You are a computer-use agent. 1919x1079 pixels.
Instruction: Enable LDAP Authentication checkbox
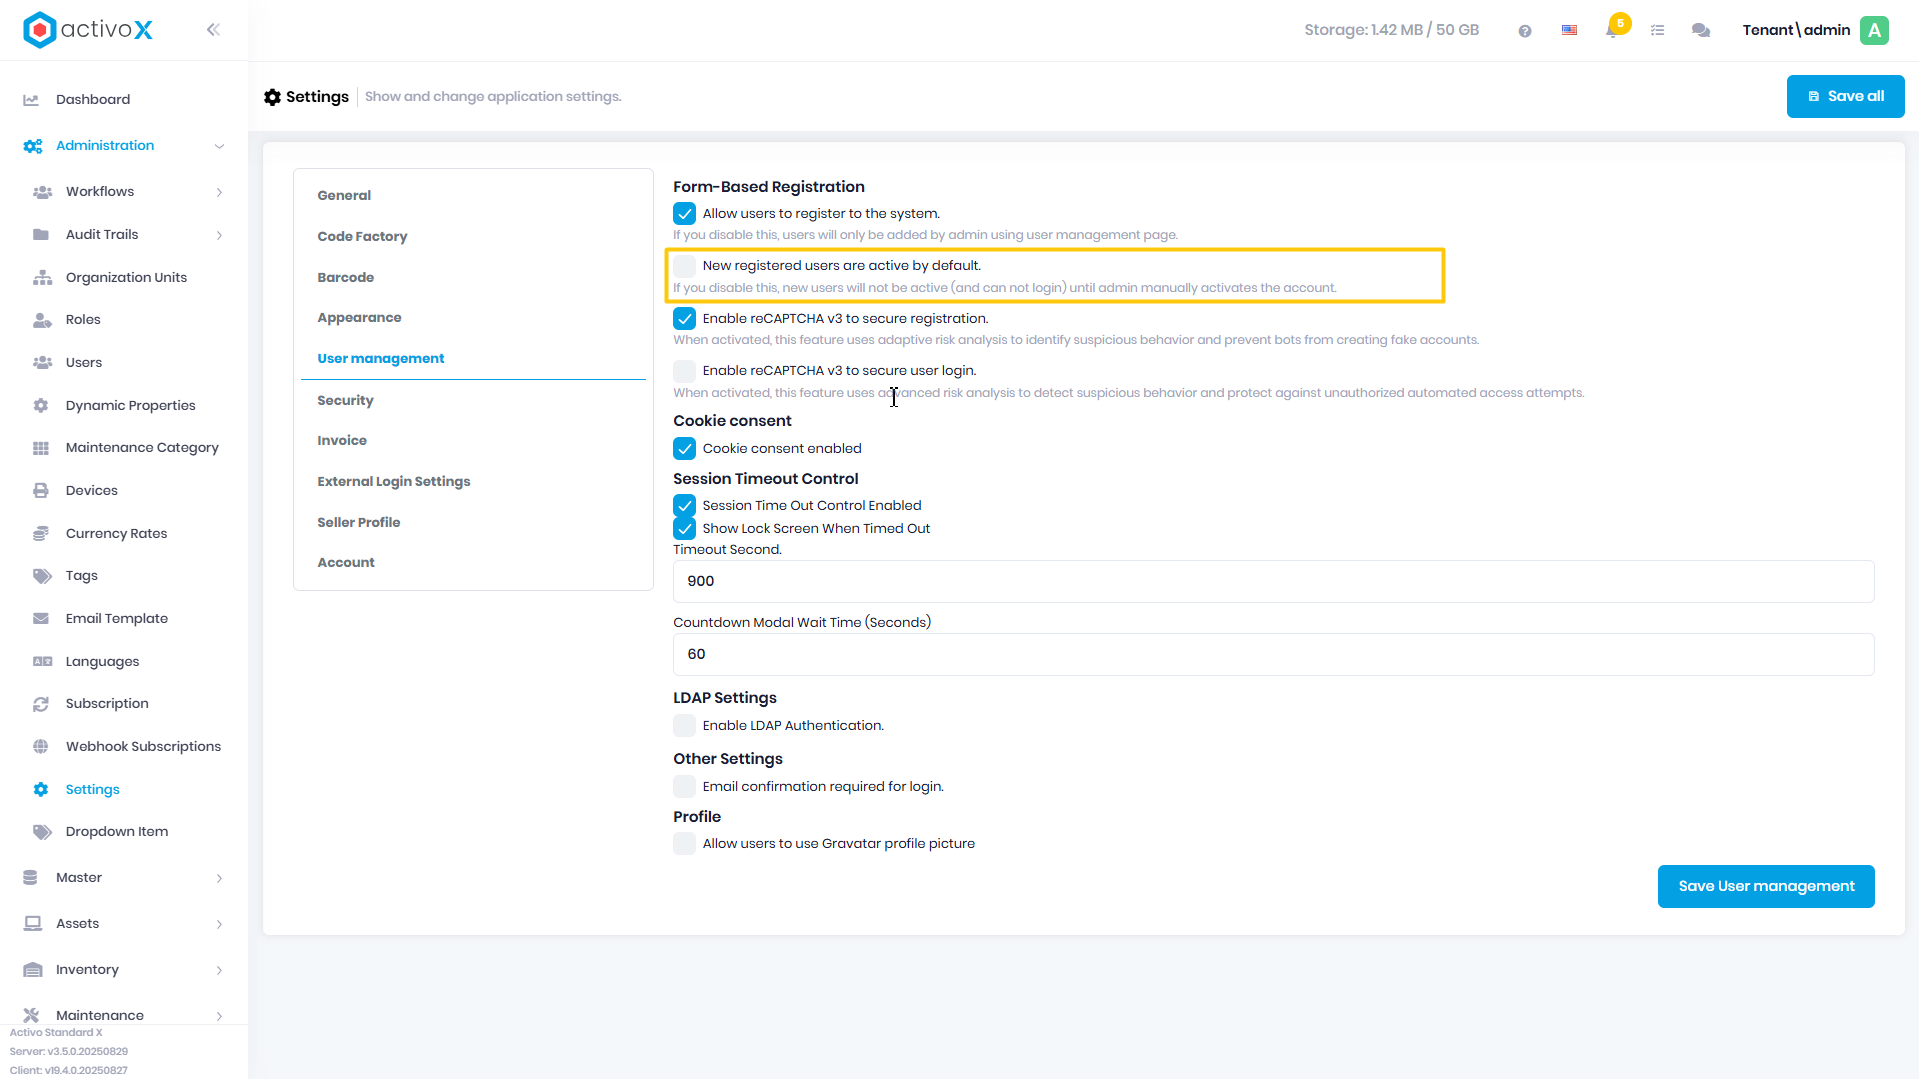click(x=684, y=725)
